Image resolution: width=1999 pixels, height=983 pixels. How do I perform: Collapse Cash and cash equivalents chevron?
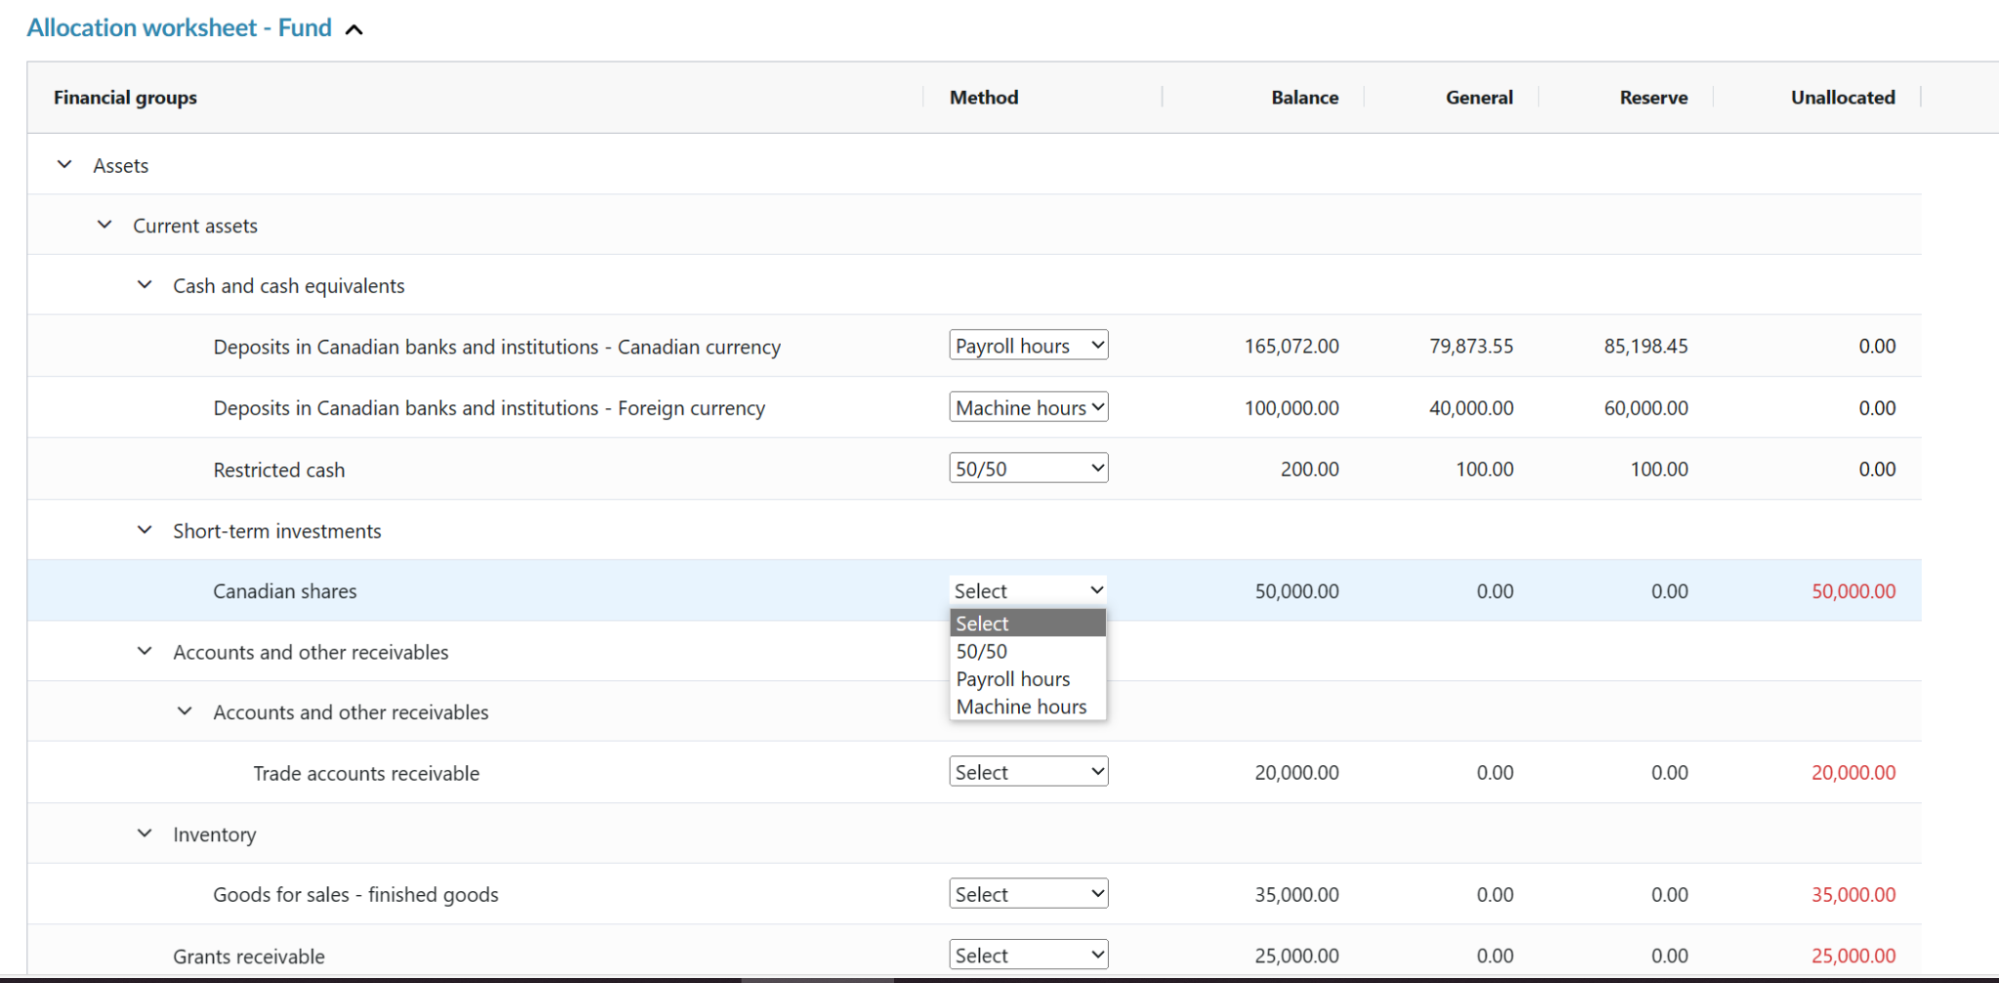[145, 285]
